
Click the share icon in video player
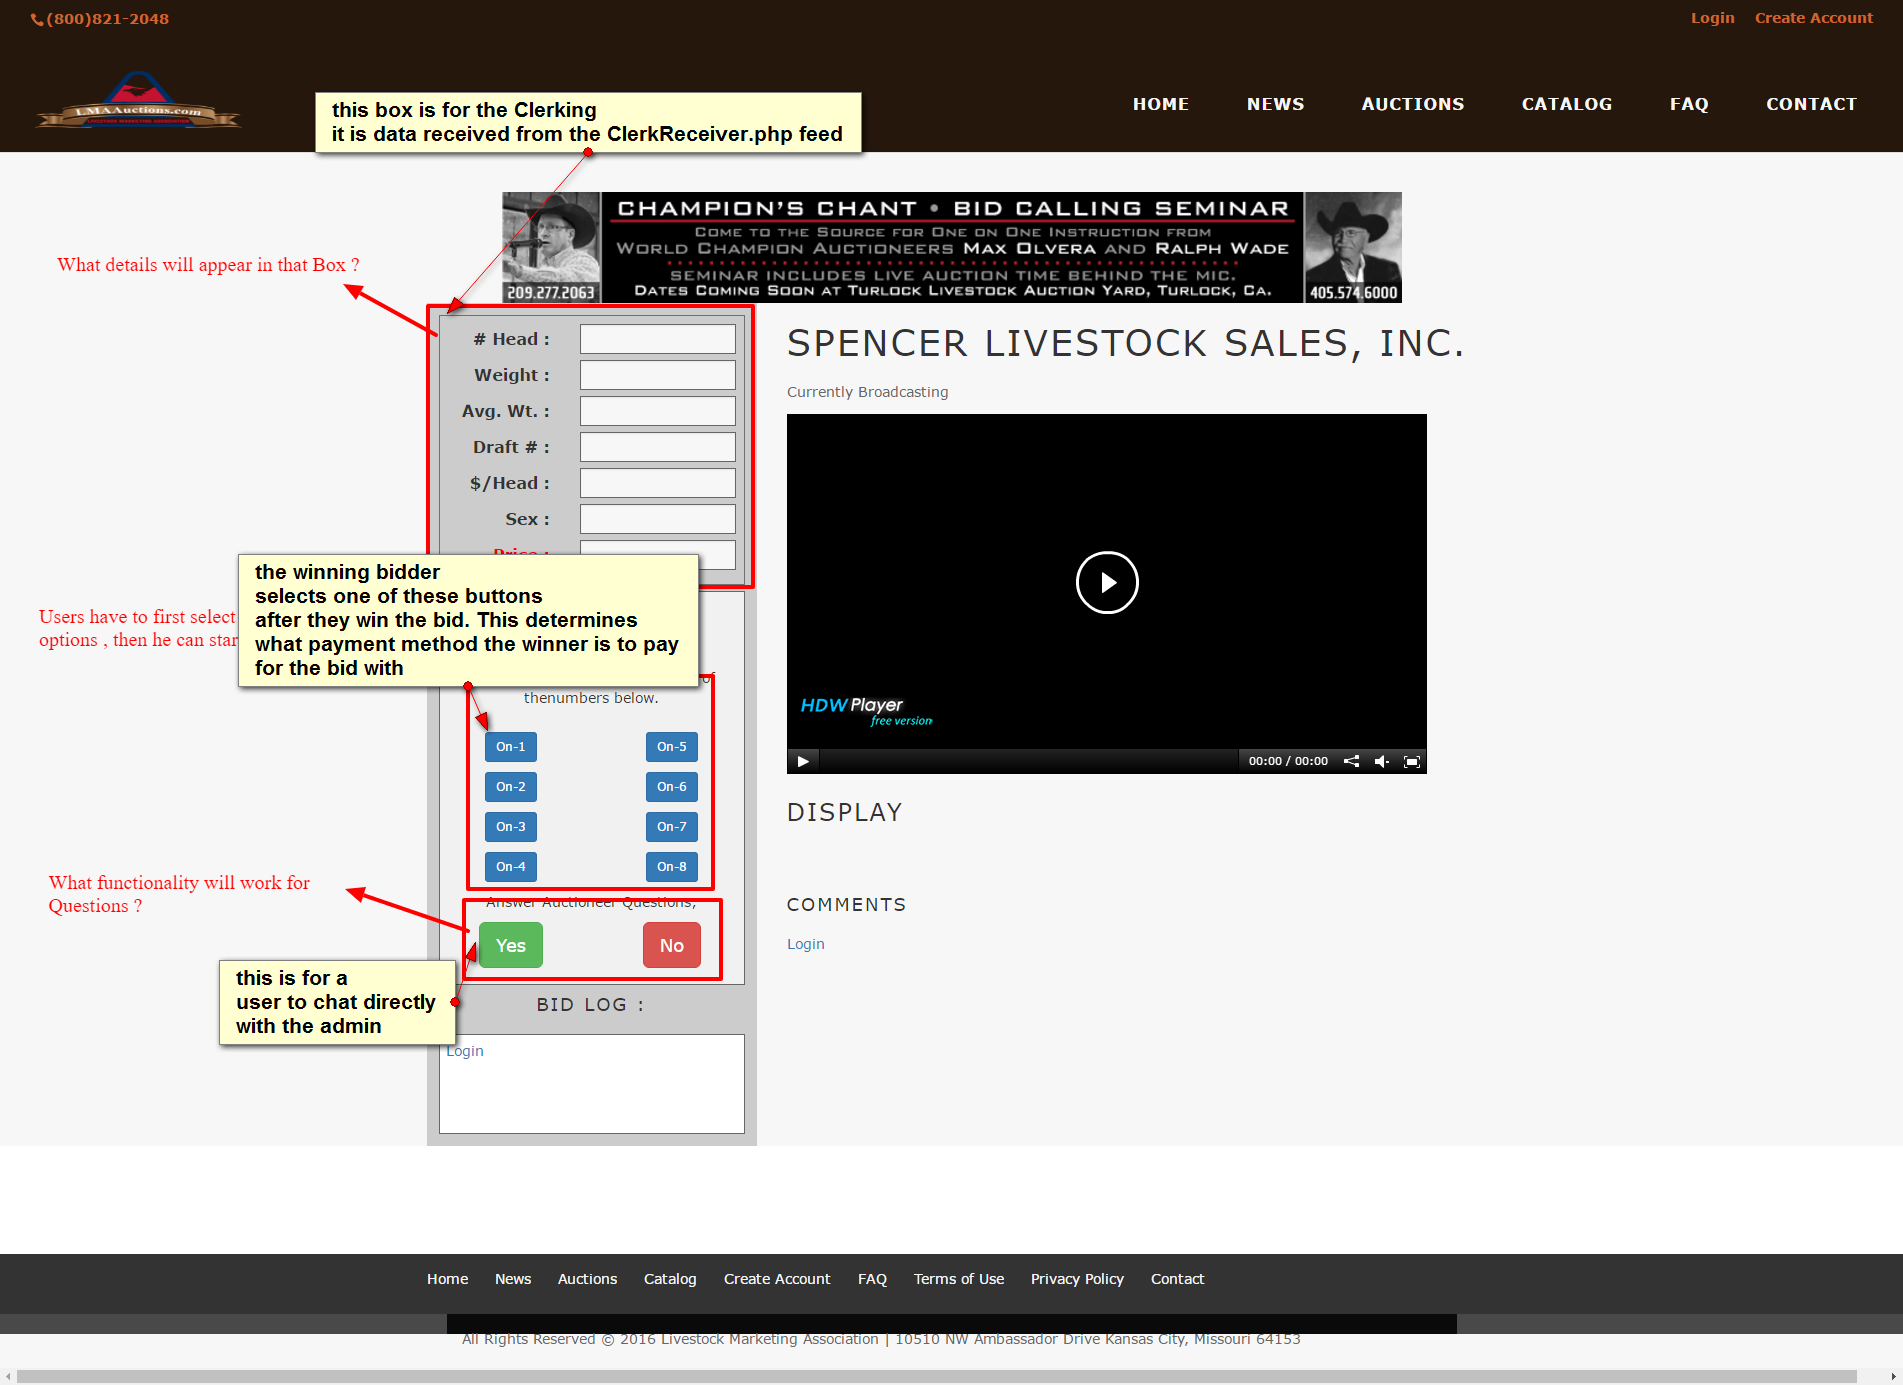tap(1351, 761)
